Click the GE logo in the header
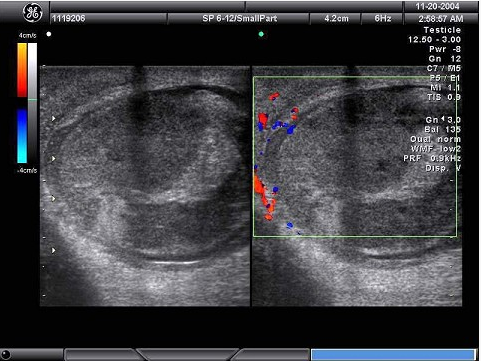The height and width of the screenshot is (361, 481). coord(32,13)
